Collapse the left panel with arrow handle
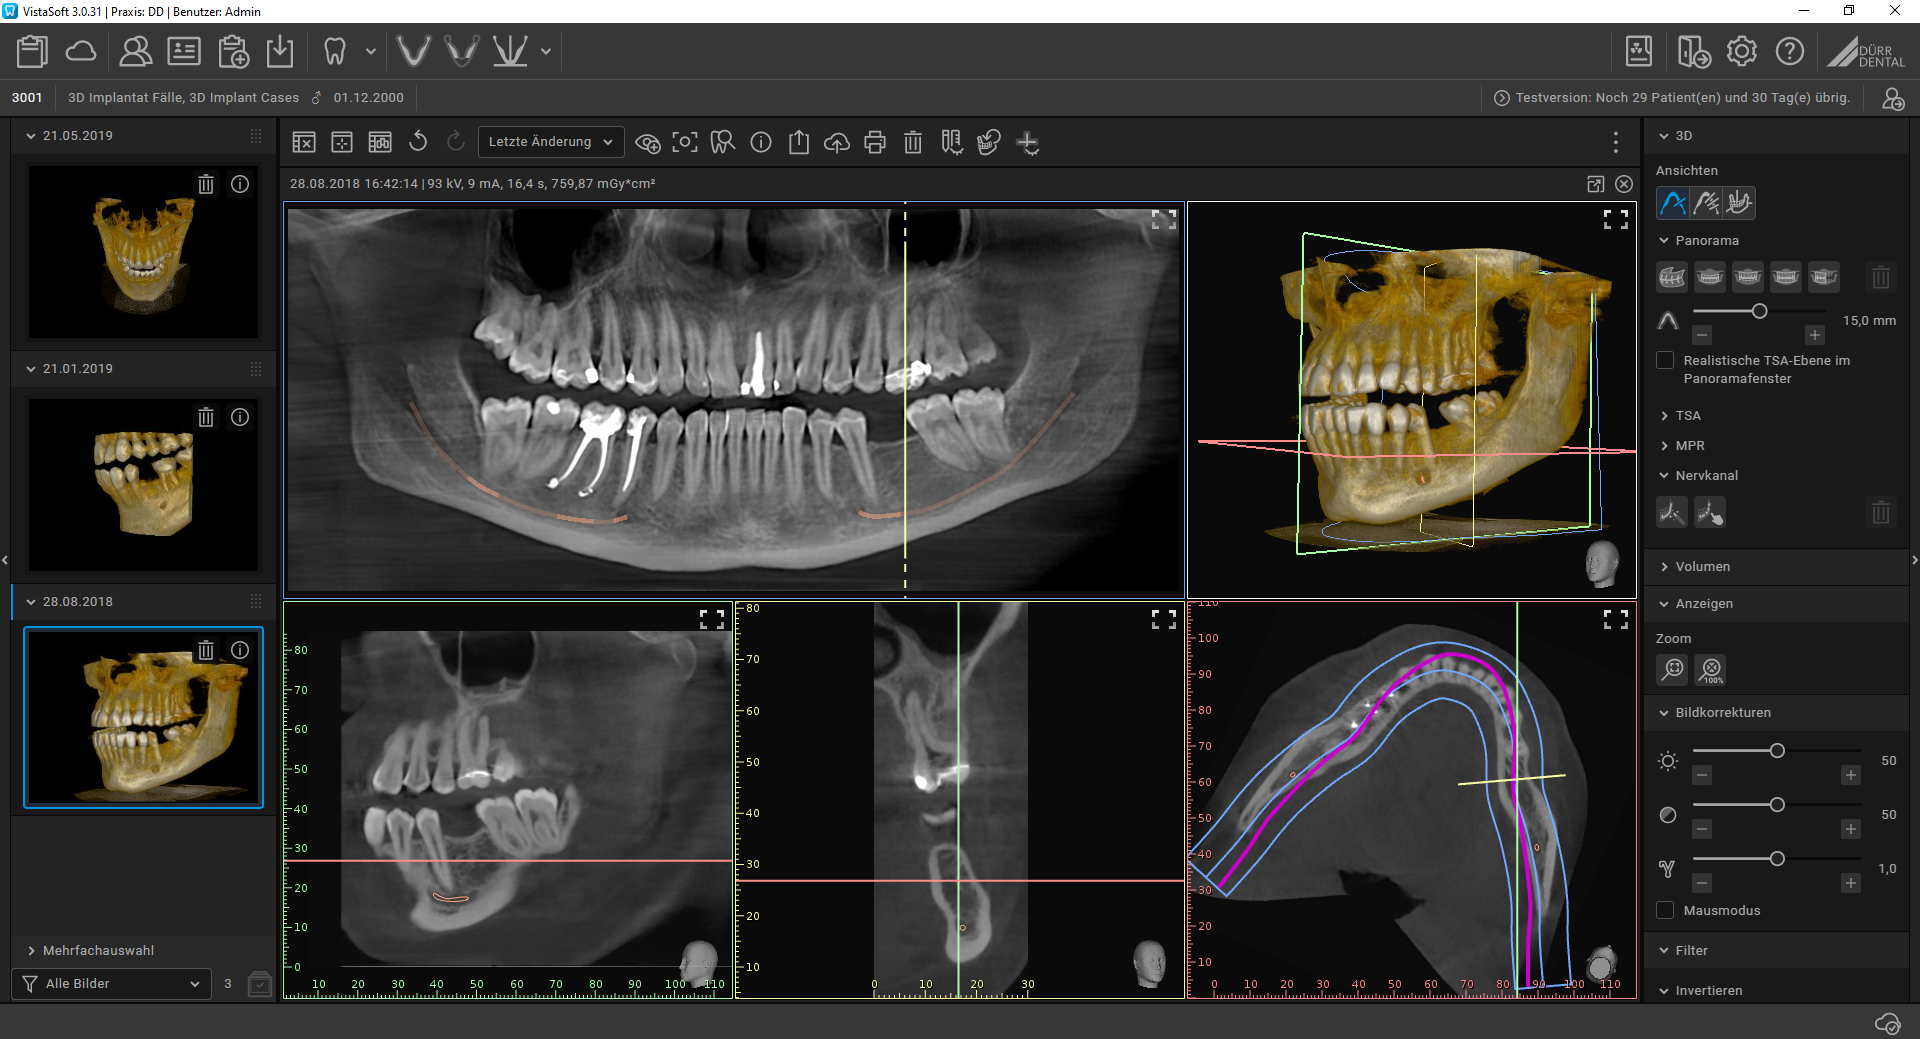 click(5, 560)
